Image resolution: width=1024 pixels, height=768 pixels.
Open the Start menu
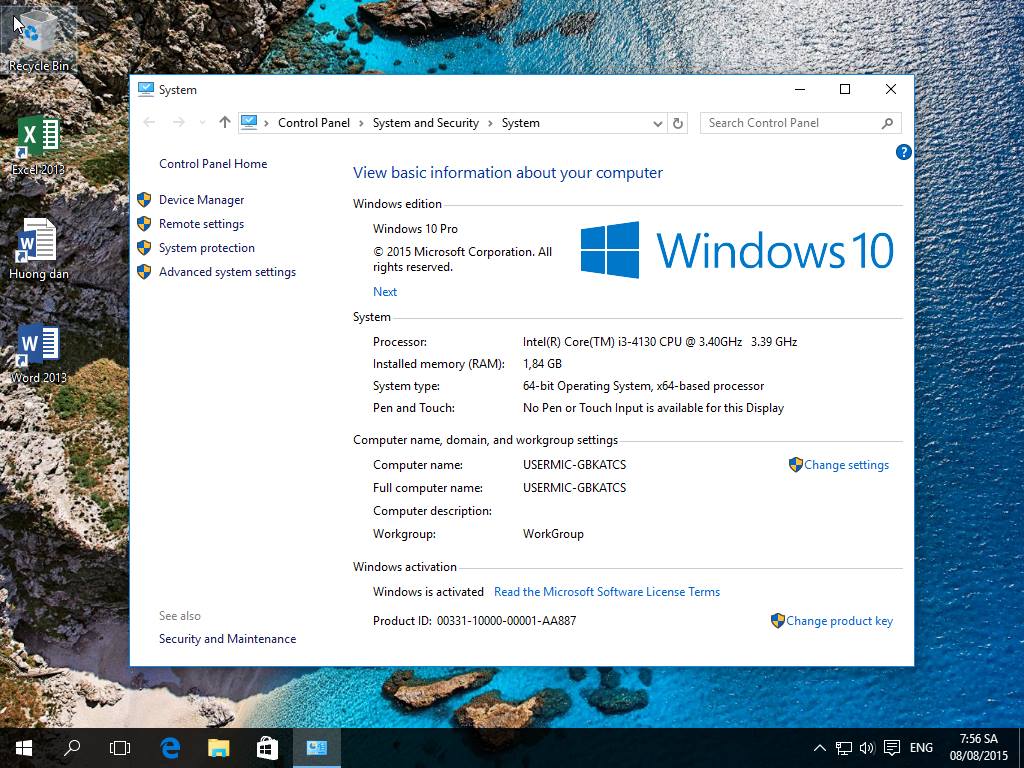(24, 748)
